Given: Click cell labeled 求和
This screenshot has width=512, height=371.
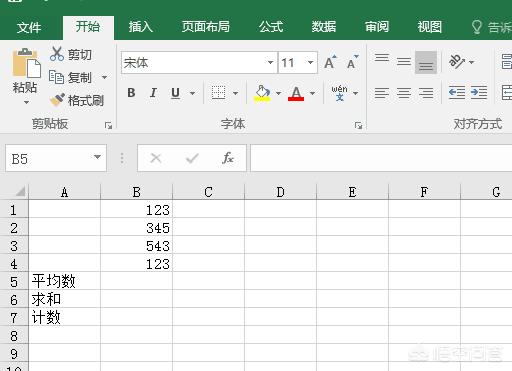Looking at the screenshot, I should [x=65, y=299].
